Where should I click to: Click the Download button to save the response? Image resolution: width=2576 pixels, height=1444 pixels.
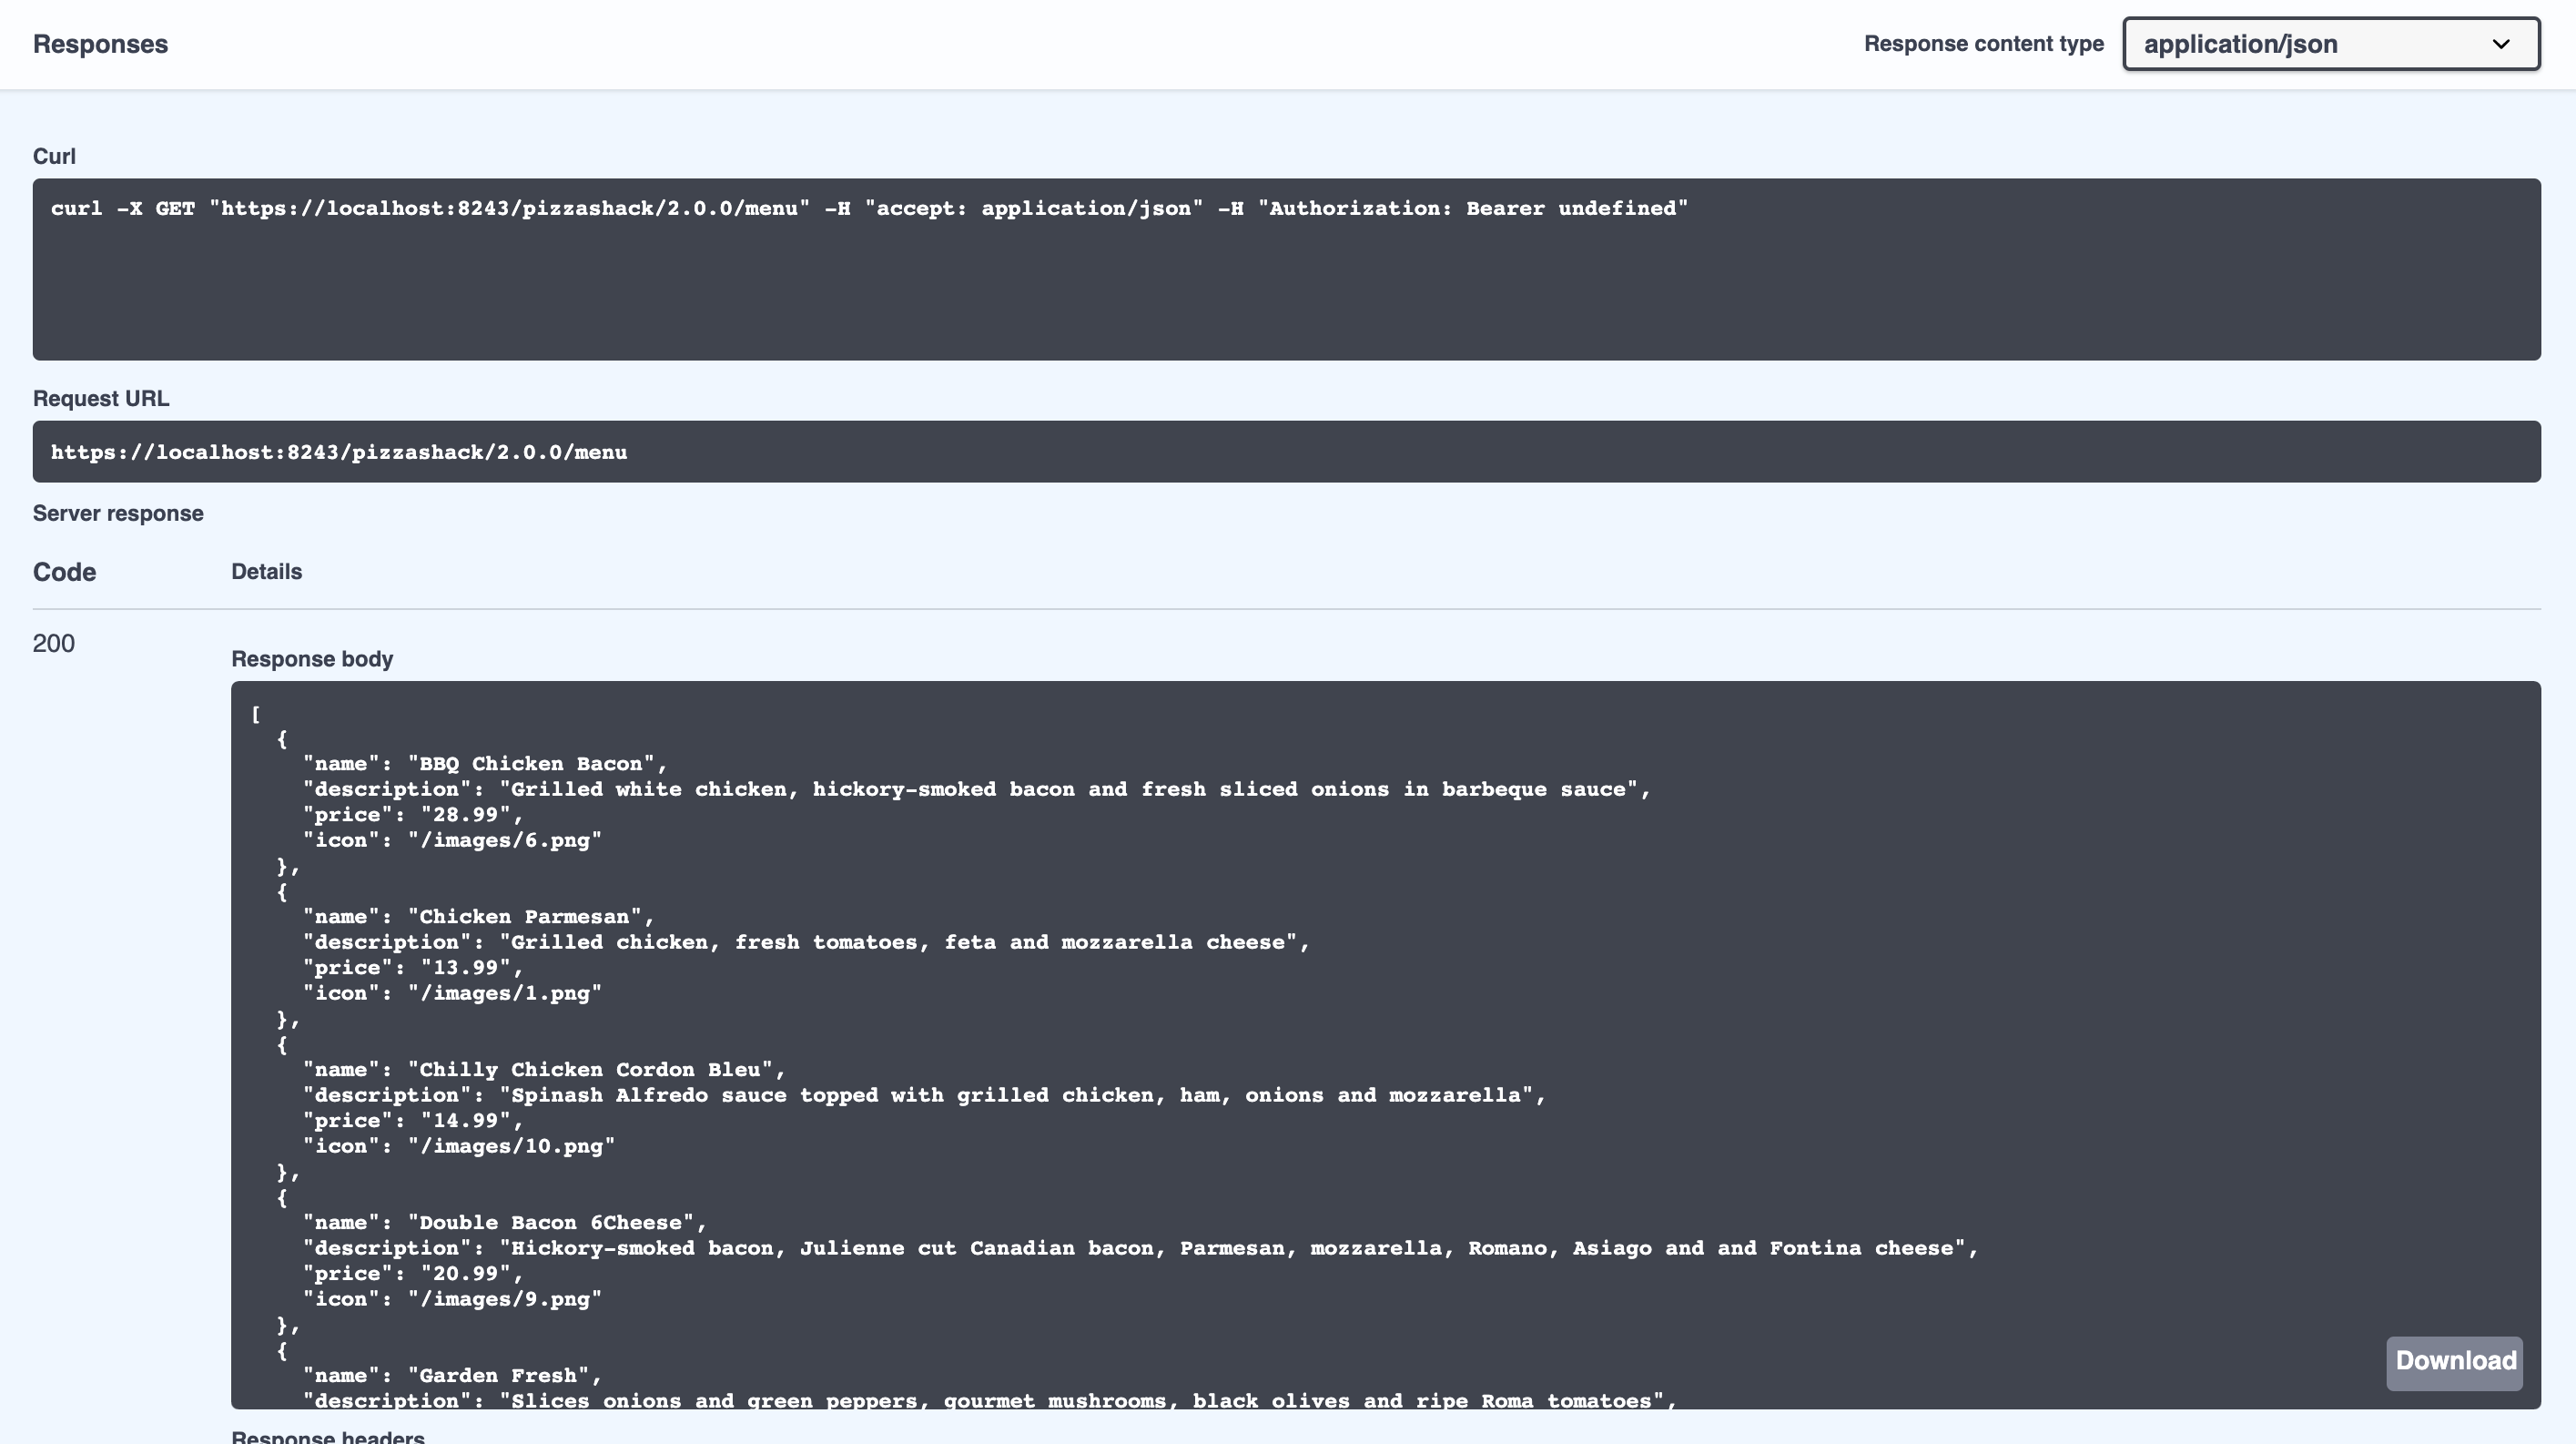pyautogui.click(x=2455, y=1362)
